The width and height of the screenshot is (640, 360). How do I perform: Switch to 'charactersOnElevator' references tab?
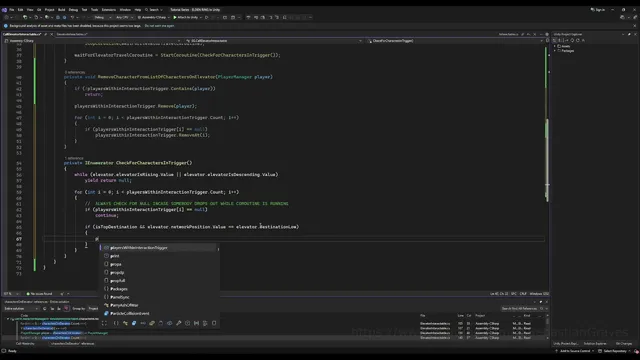73,344
